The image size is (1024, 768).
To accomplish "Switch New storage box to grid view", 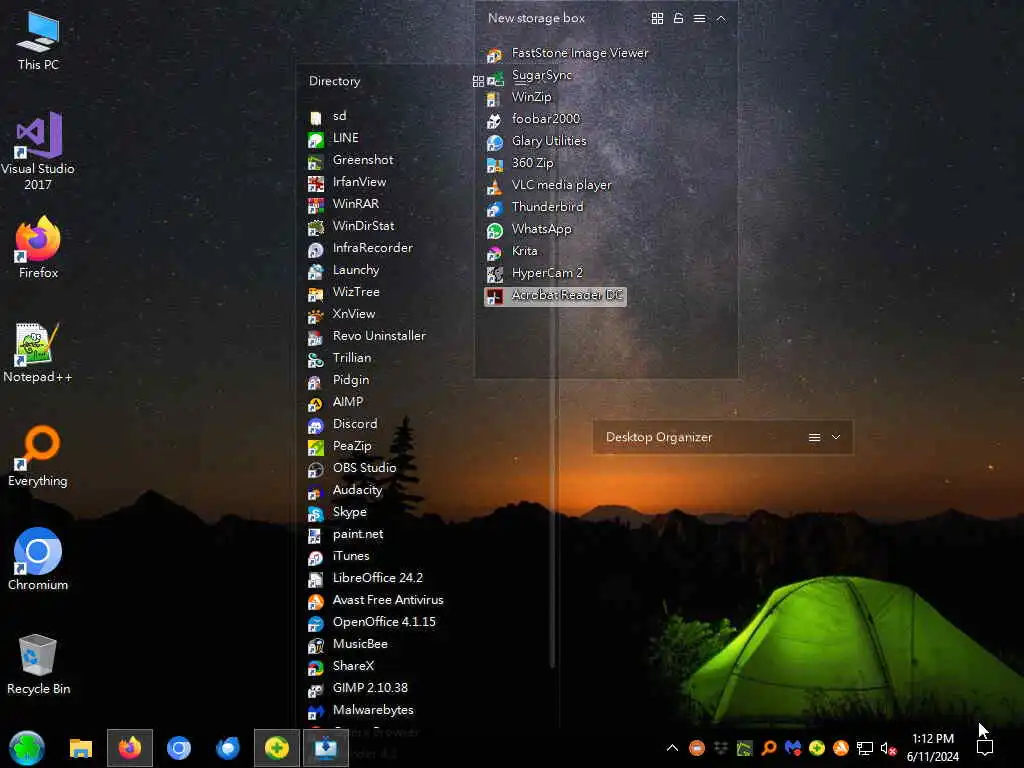I will 657,18.
